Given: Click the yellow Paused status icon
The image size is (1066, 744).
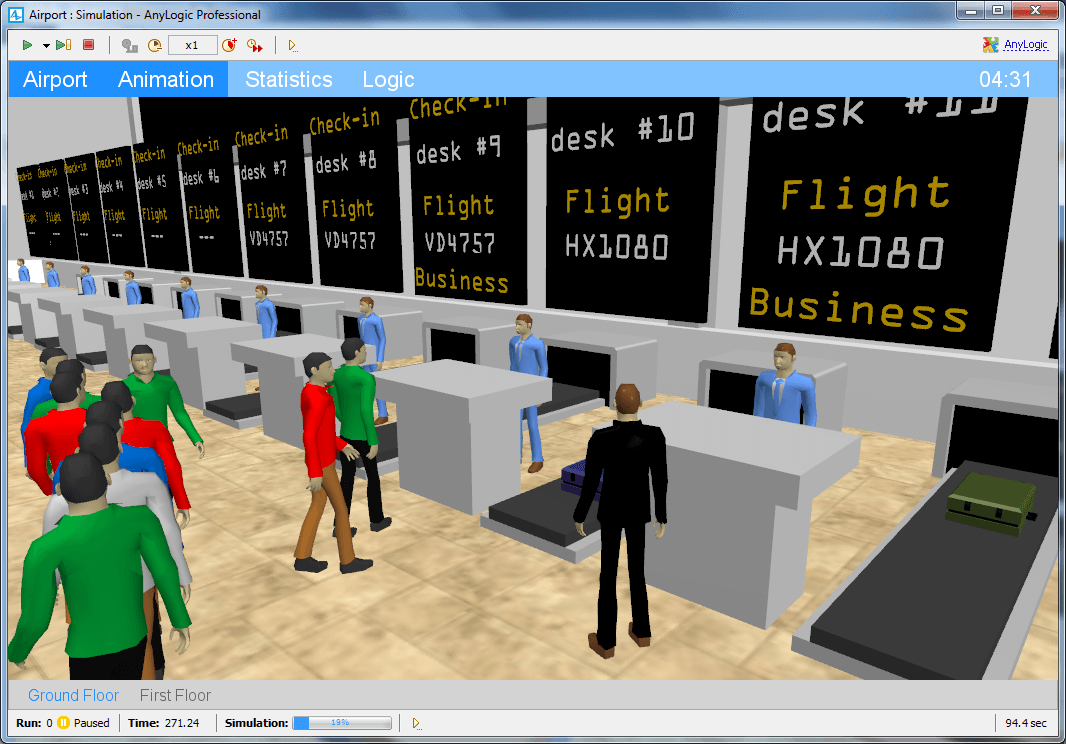Looking at the screenshot, I should (63, 722).
